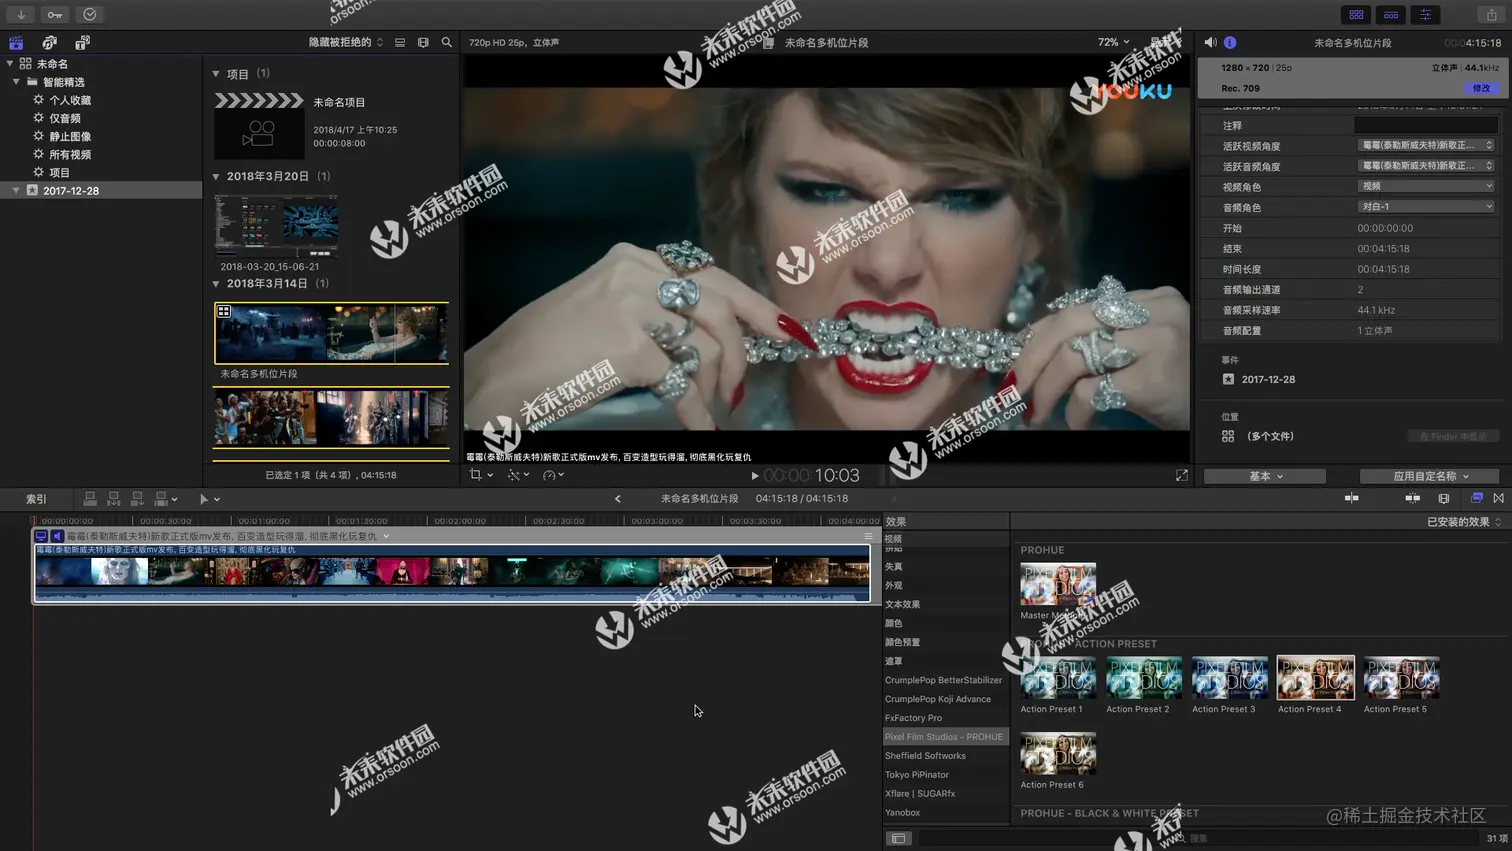Click the 注释 notes input field
1512x851 pixels.
(x=1426, y=125)
